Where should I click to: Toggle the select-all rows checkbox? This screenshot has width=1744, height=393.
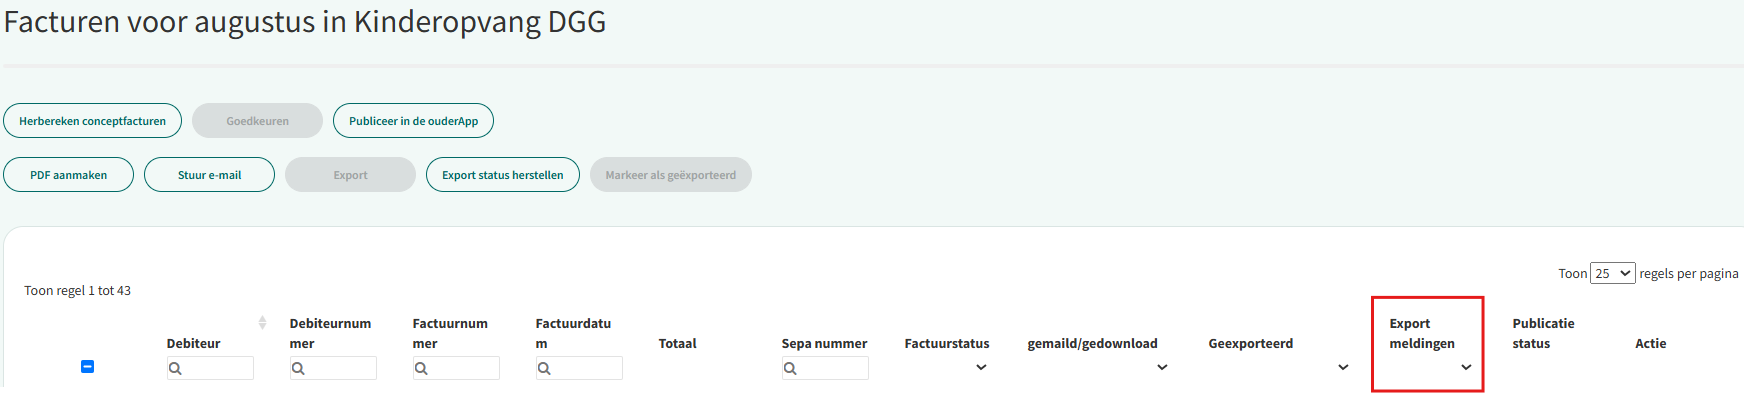(x=87, y=367)
